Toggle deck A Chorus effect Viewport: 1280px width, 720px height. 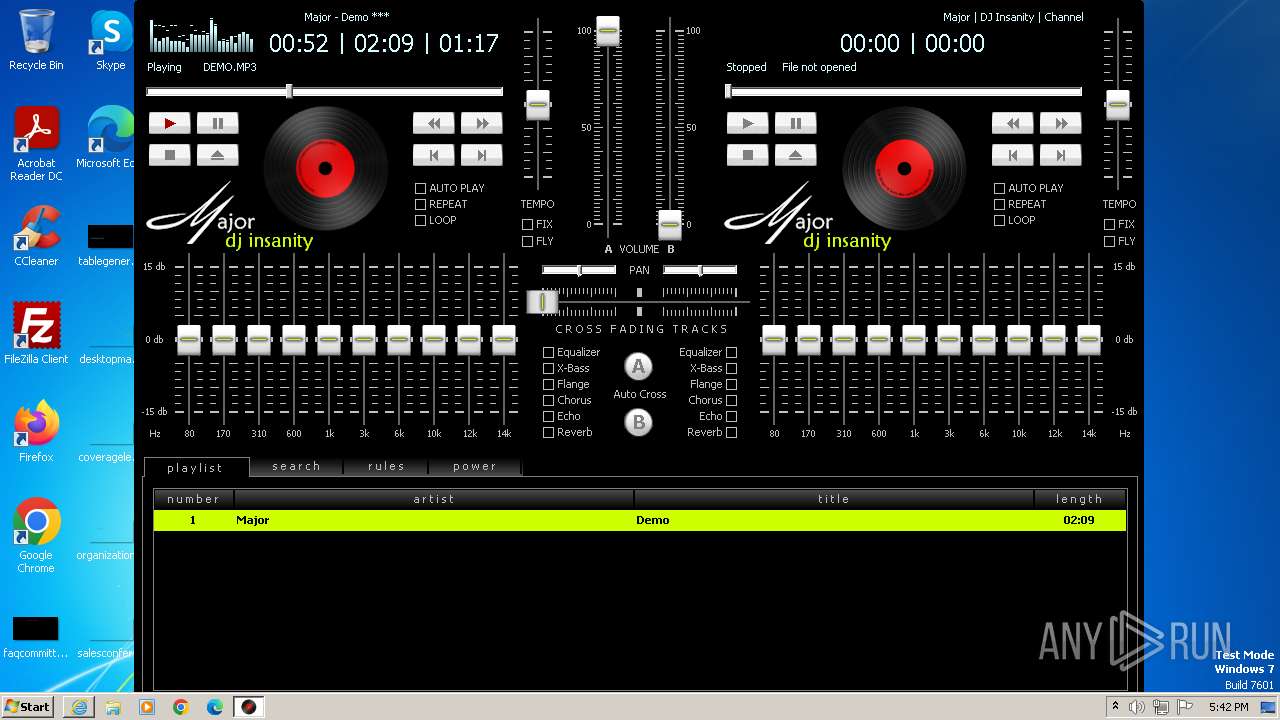pyautogui.click(x=548, y=400)
